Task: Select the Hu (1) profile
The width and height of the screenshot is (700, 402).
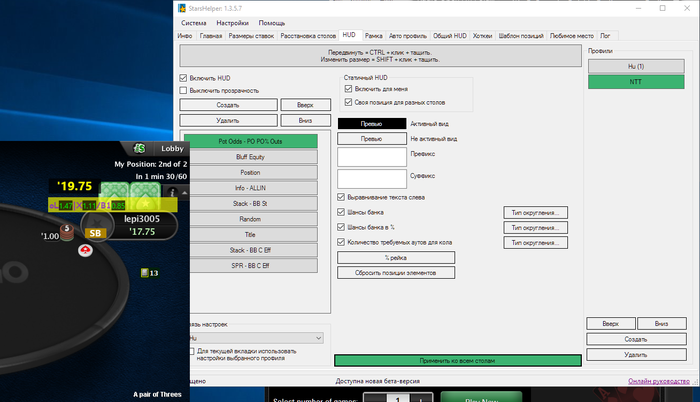Action: (x=636, y=66)
